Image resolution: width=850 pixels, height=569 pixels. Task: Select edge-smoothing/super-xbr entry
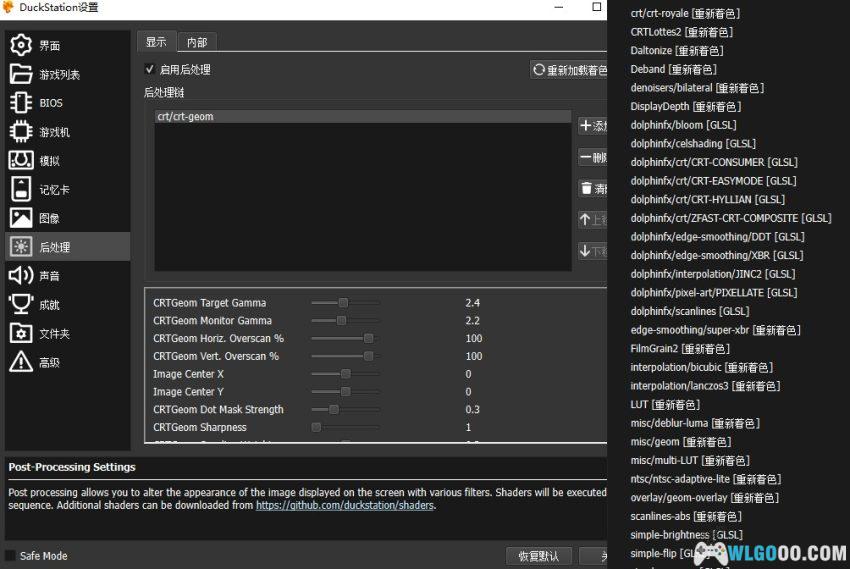point(716,330)
